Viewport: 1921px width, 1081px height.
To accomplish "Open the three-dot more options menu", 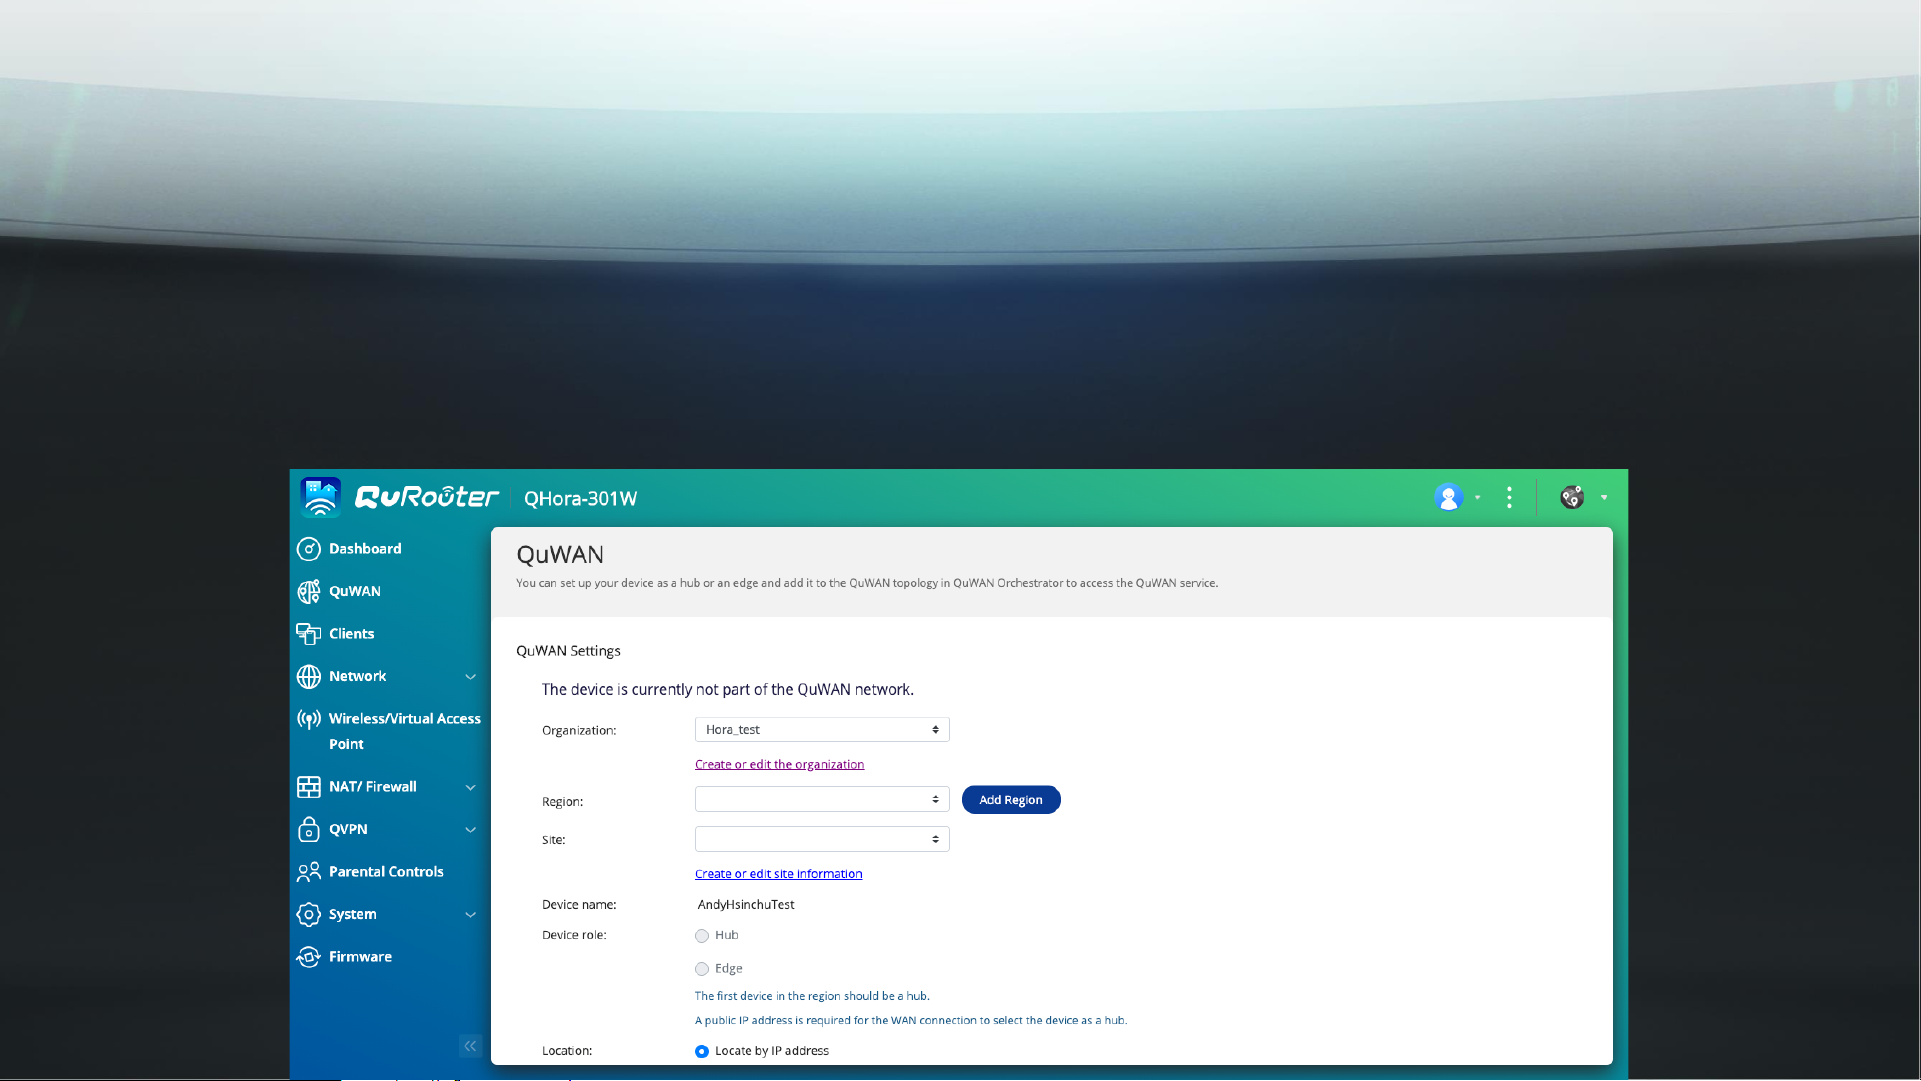I will tap(1509, 497).
